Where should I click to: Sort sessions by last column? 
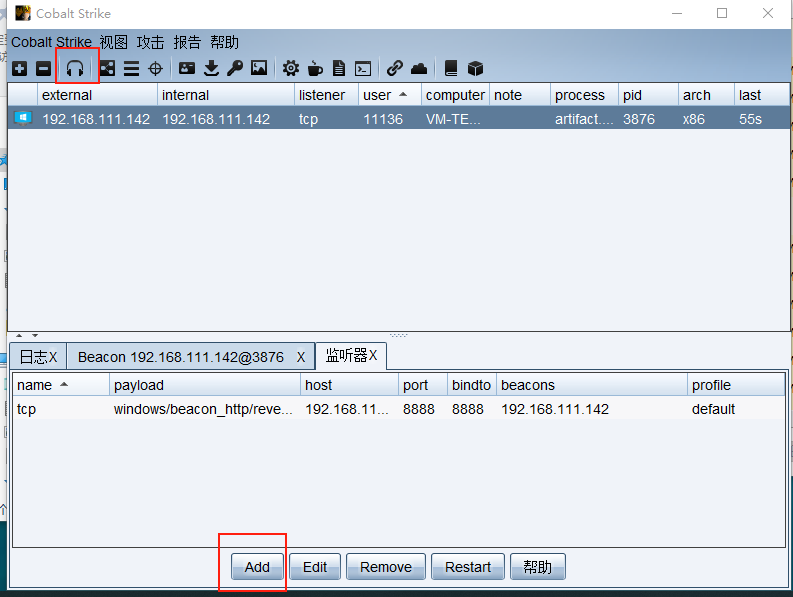(762, 95)
